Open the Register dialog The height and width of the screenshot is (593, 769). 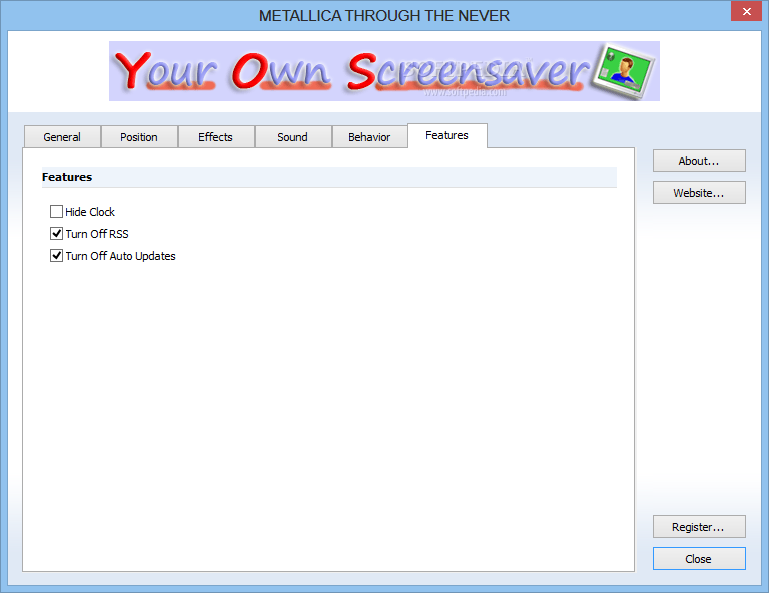point(699,527)
